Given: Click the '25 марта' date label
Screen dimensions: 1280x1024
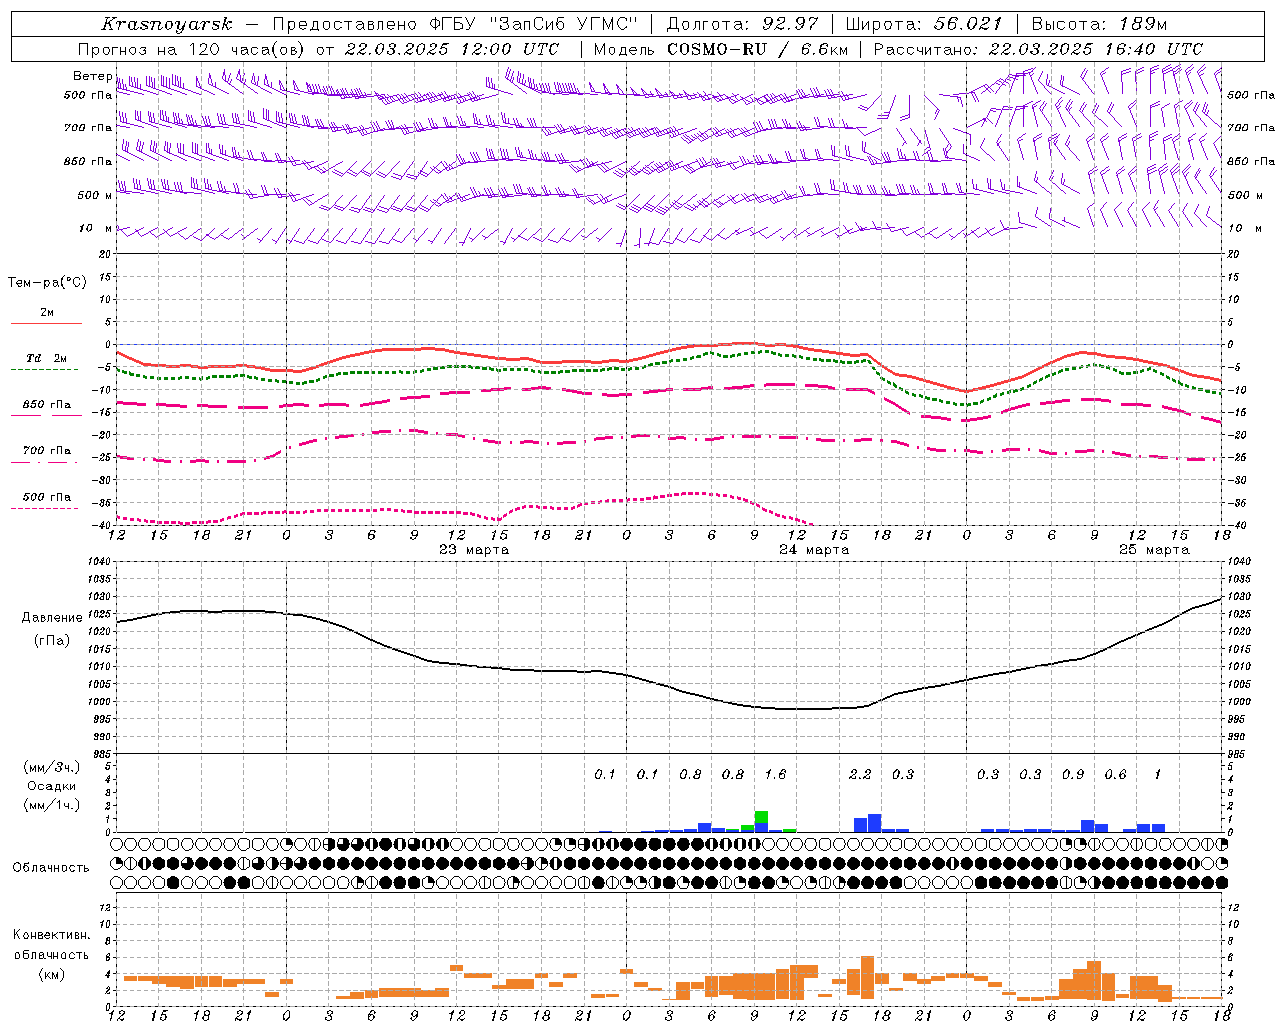Looking at the screenshot, I should pos(1154,550).
